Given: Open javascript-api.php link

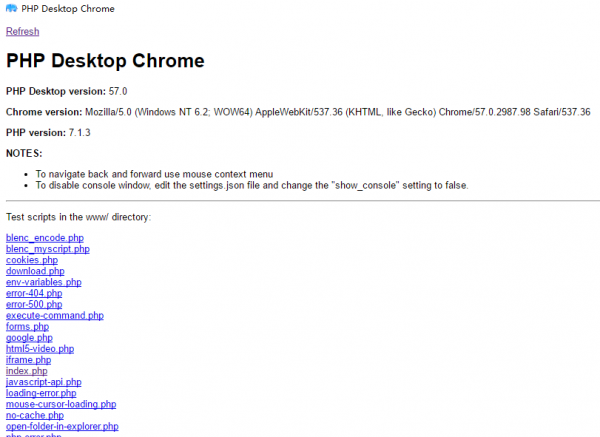Looking at the screenshot, I should (44, 382).
